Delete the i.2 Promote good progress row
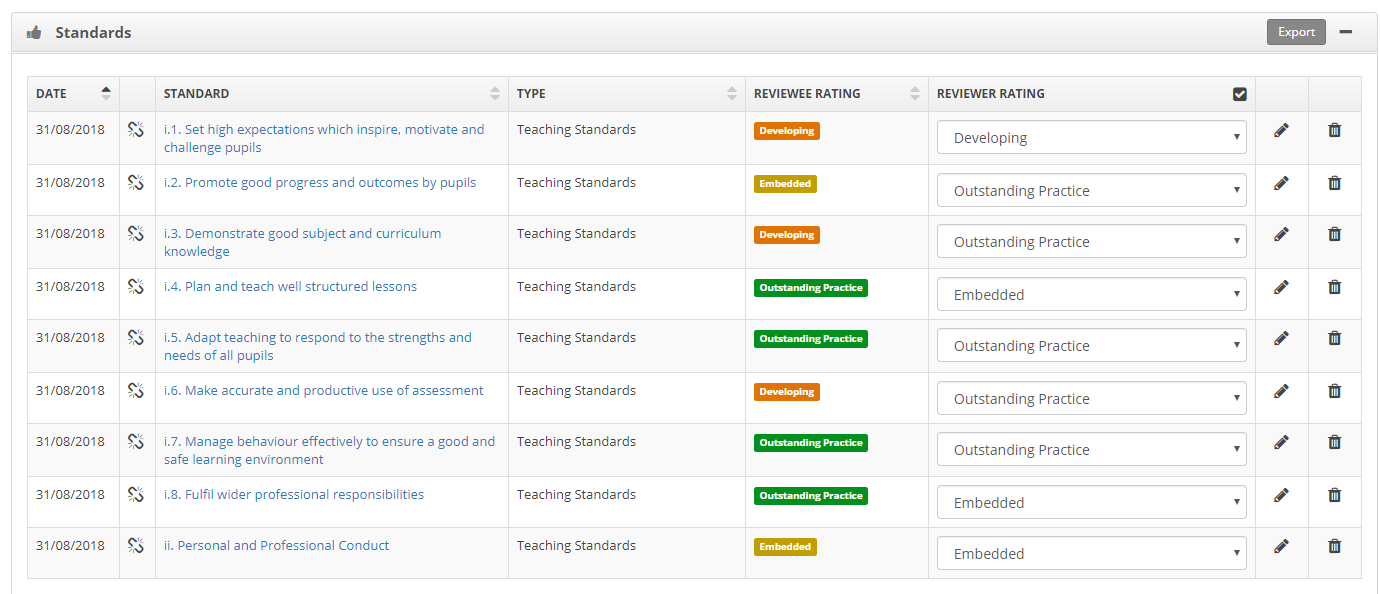The height and width of the screenshot is (594, 1380). point(1334,183)
